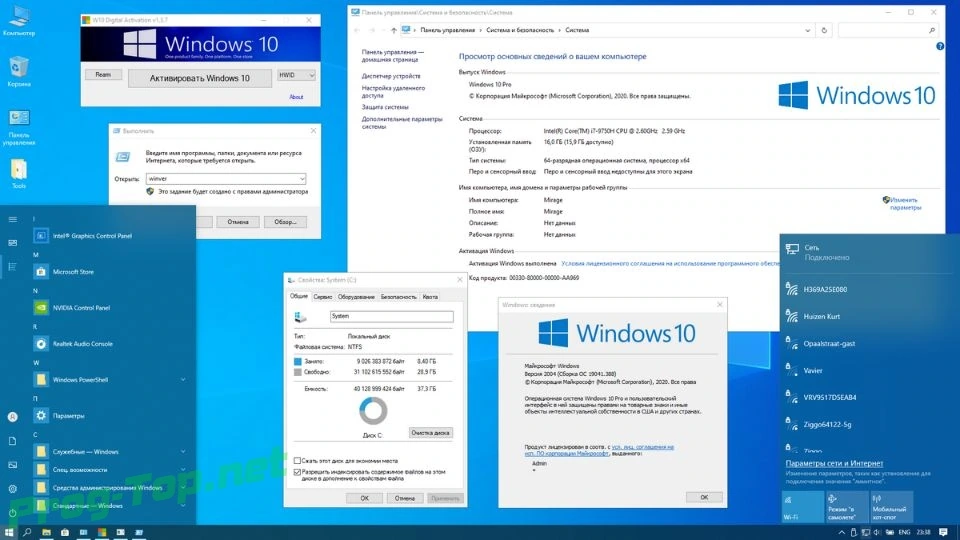Expand the Служебные — Windows folder
The width and height of the screenshot is (960, 540).
point(183,452)
